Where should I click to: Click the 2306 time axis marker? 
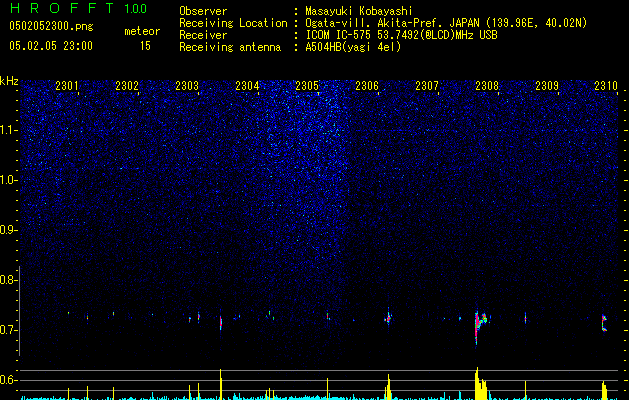tap(367, 86)
